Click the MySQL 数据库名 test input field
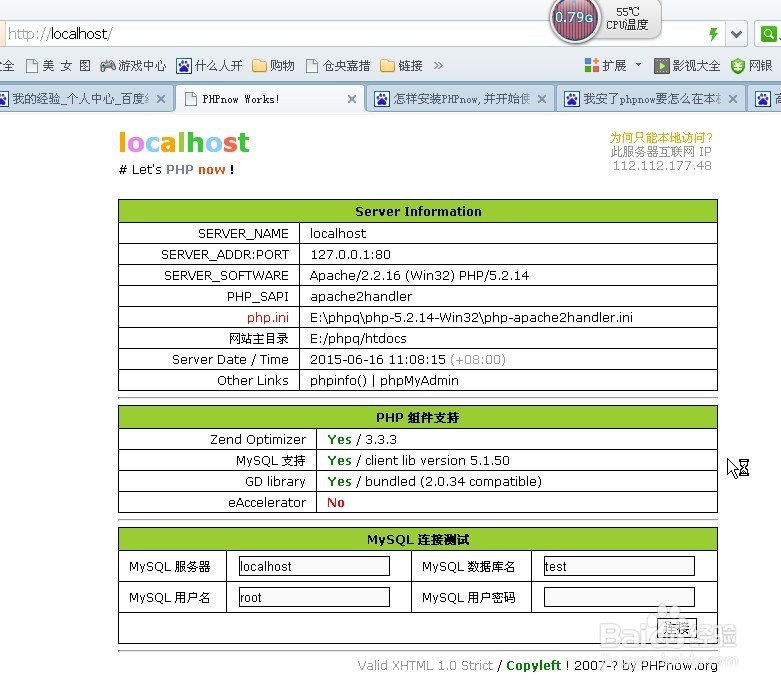The image size is (781, 687). coord(619,566)
